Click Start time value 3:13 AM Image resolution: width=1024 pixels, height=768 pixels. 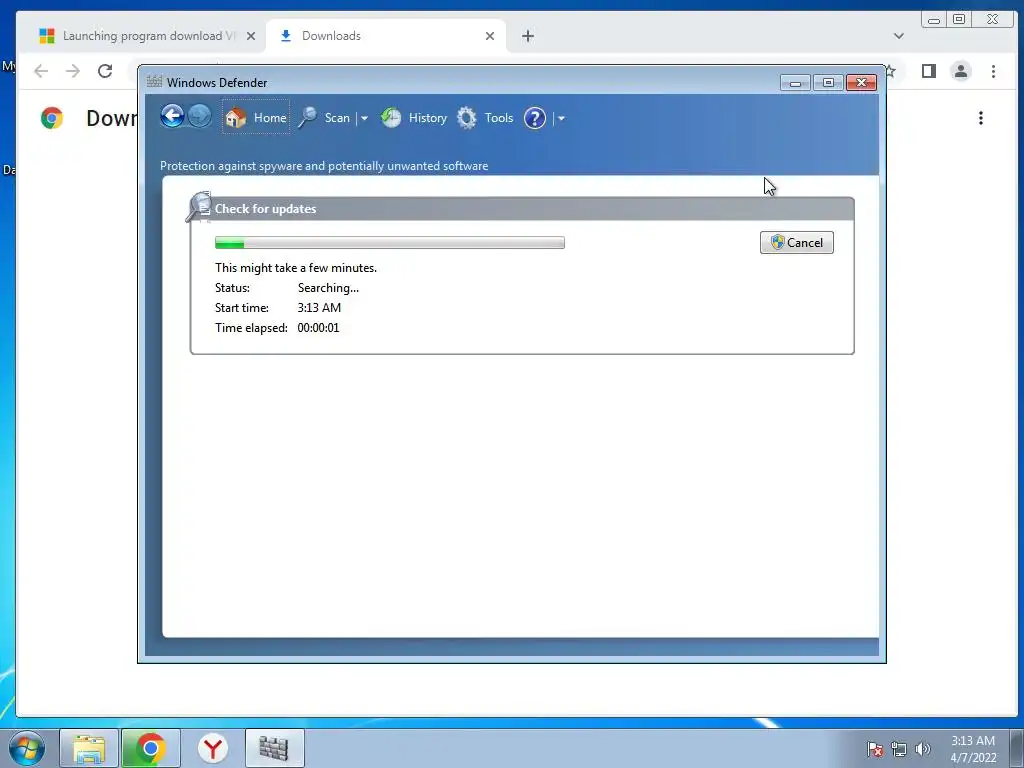pyautogui.click(x=319, y=308)
